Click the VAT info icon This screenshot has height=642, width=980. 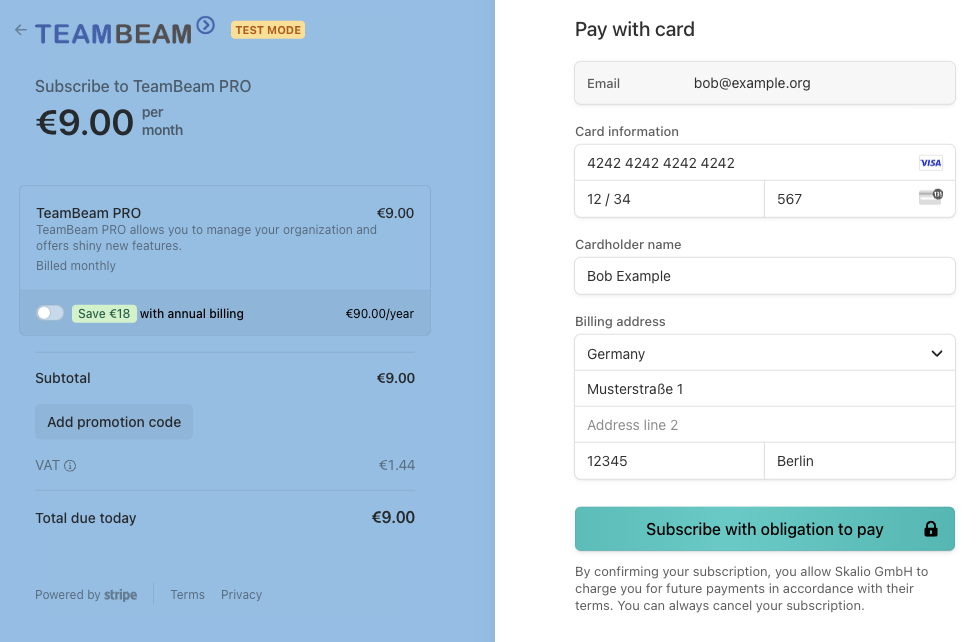(x=70, y=466)
